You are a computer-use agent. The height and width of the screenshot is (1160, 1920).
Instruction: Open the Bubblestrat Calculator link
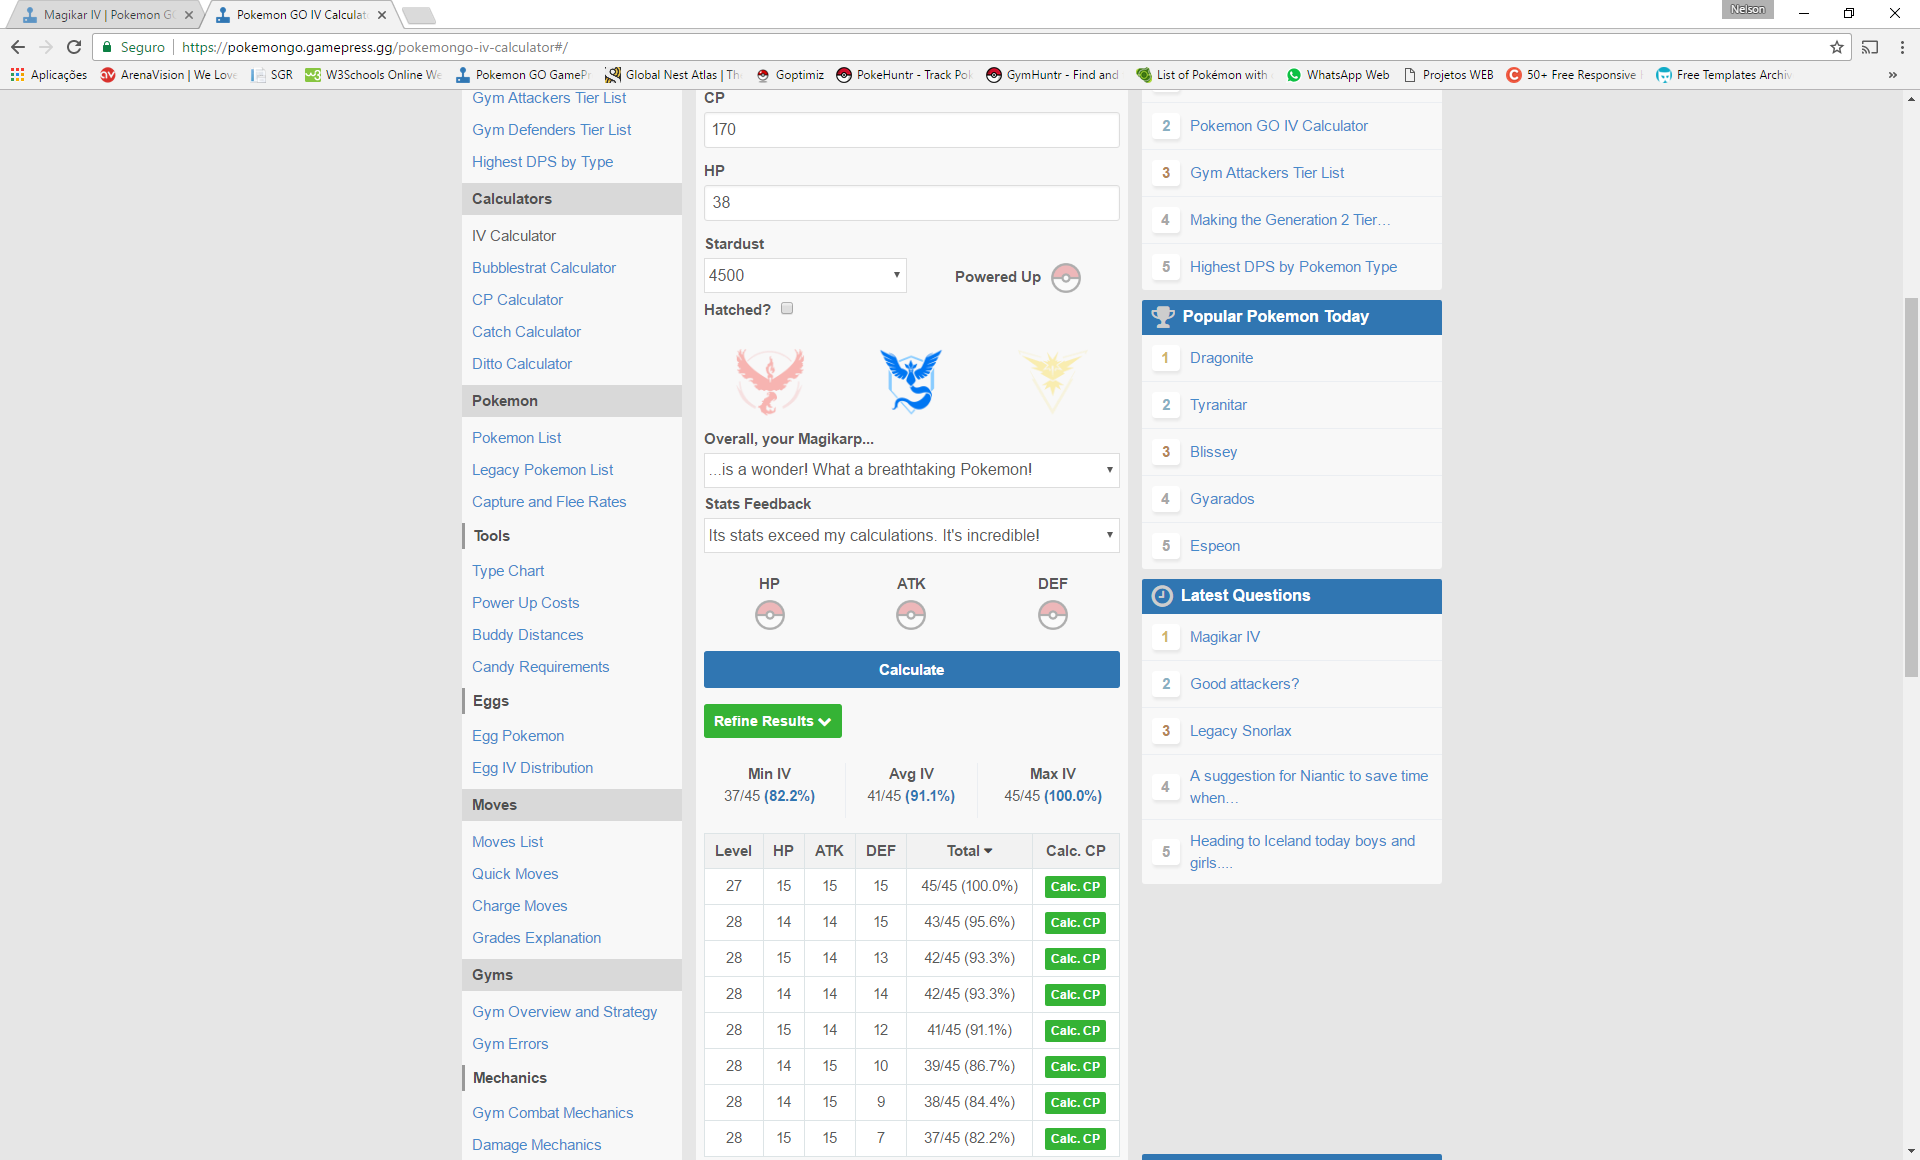coord(544,268)
